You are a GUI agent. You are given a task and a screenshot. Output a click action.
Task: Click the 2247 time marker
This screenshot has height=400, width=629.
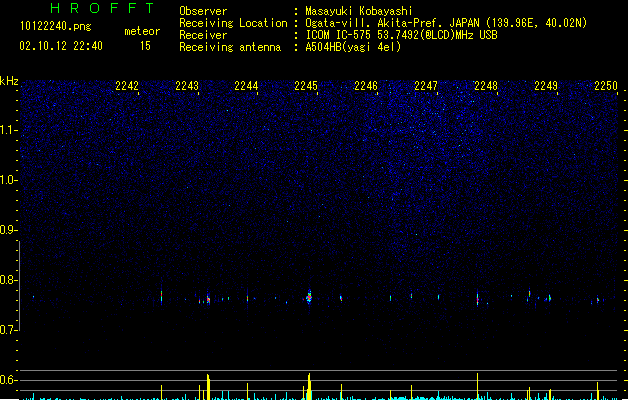[426, 86]
